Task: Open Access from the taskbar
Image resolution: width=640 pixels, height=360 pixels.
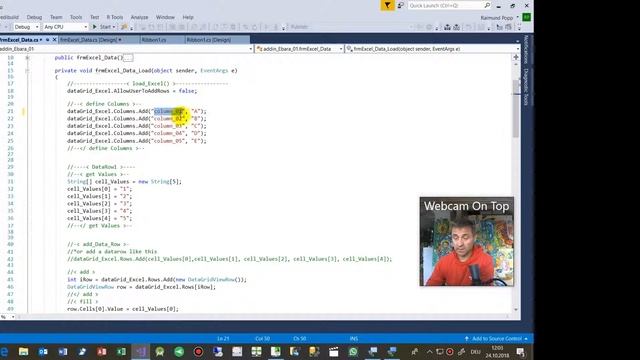Action: [102, 351]
